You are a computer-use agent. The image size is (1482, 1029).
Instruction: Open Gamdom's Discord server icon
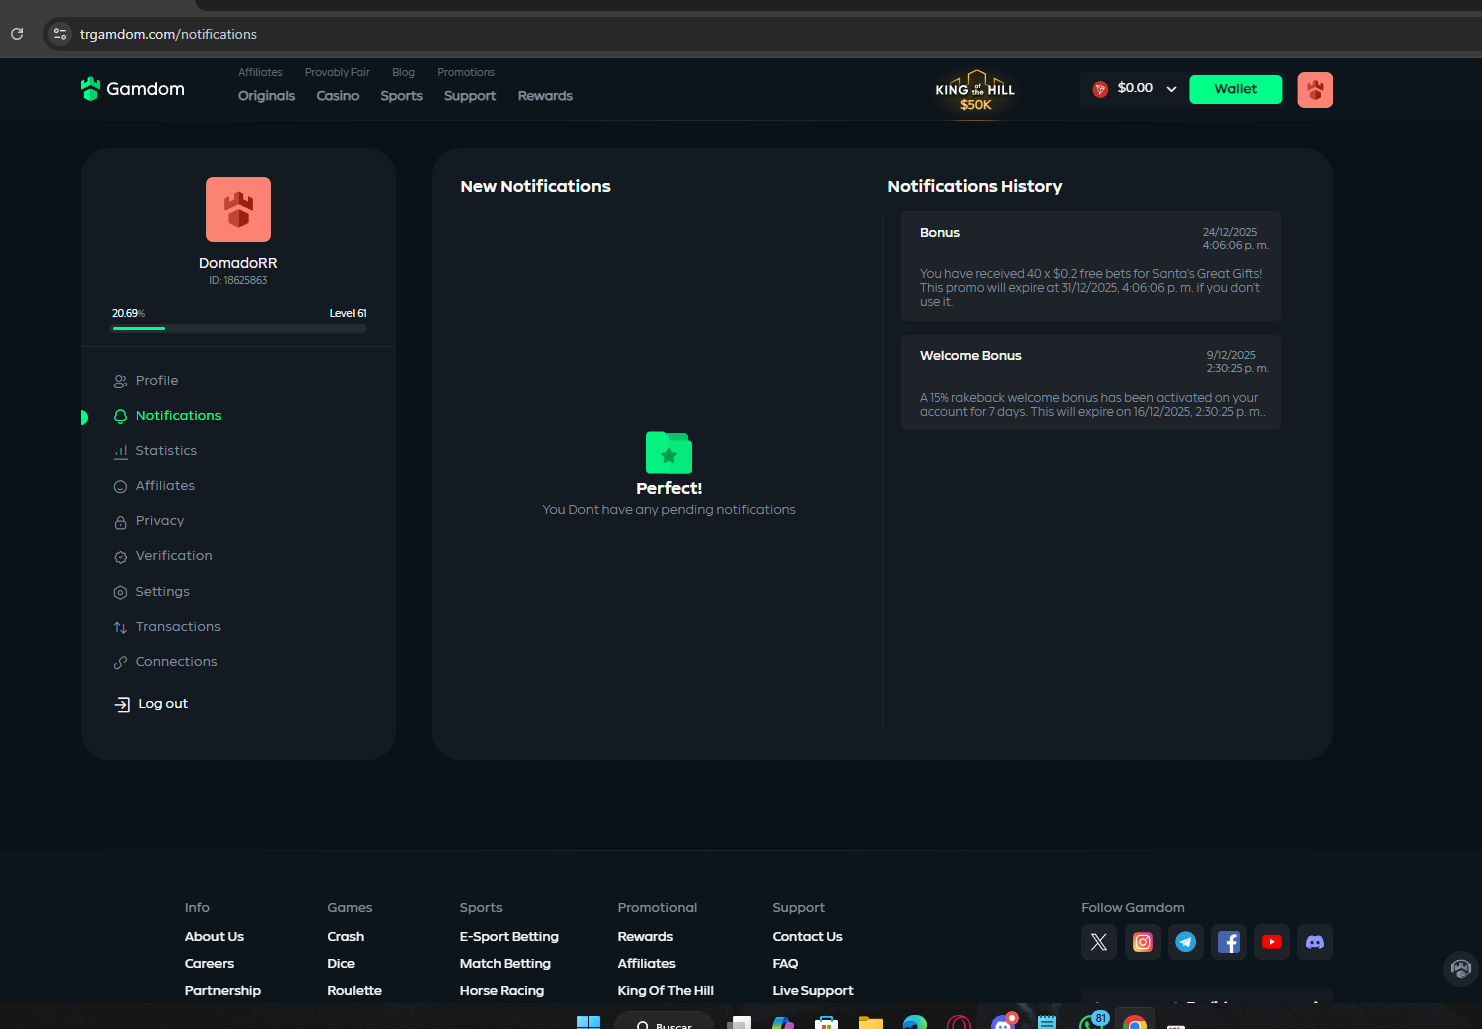coord(1315,942)
